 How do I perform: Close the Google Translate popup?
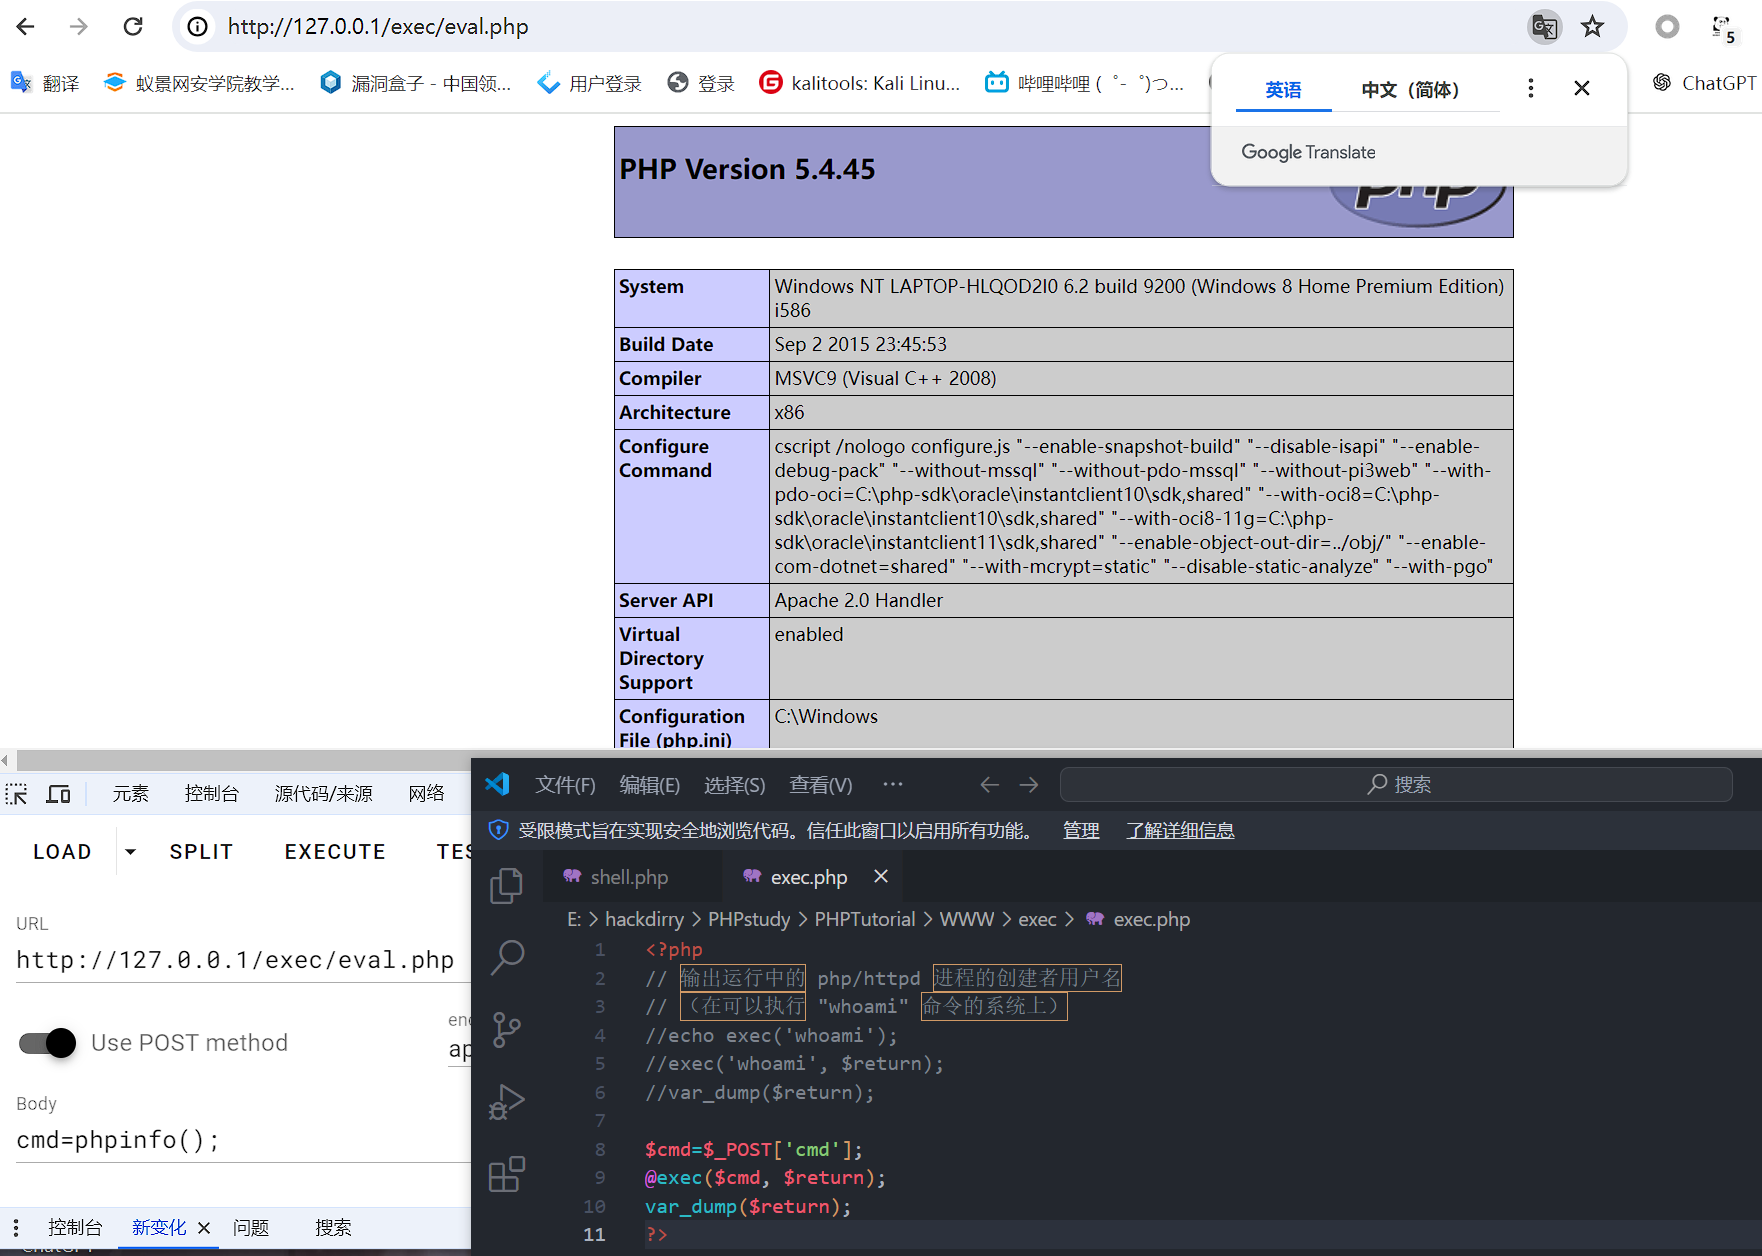tap(1582, 88)
